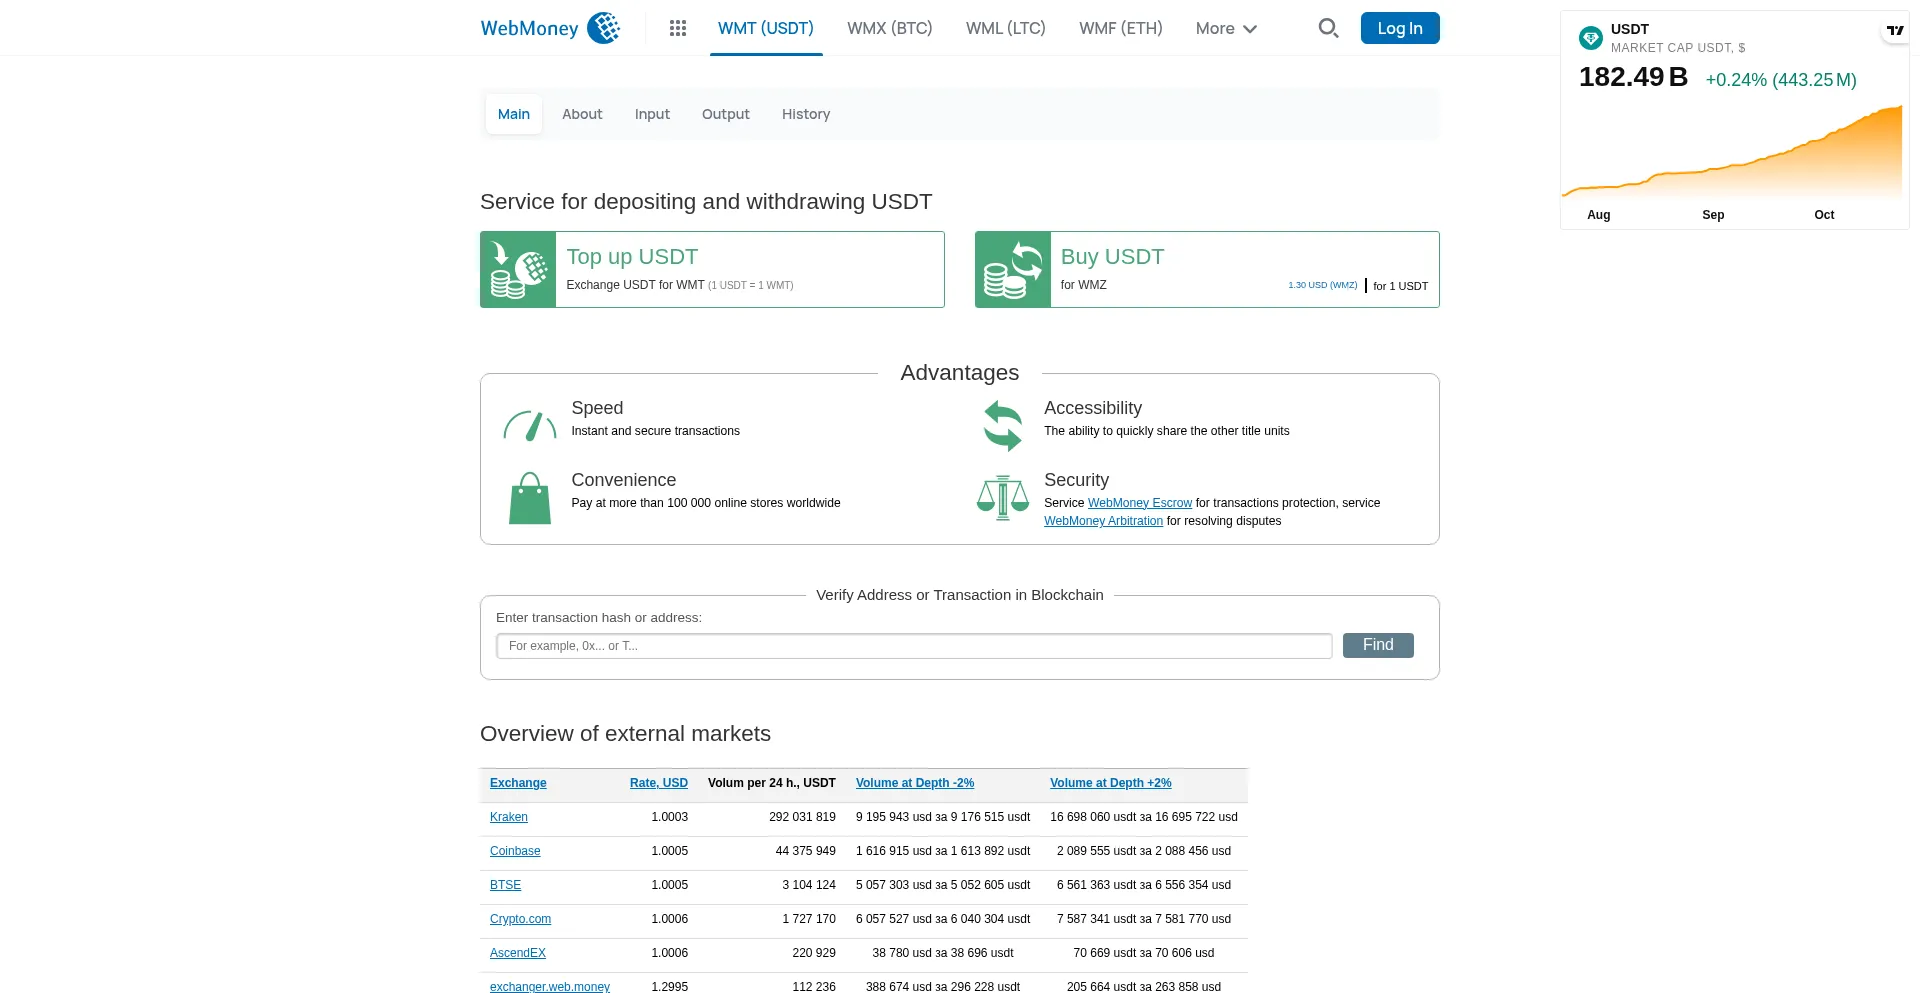Click the TradingView logo in the USDT widget
This screenshot has height=993, width=1920.
coord(1895,31)
